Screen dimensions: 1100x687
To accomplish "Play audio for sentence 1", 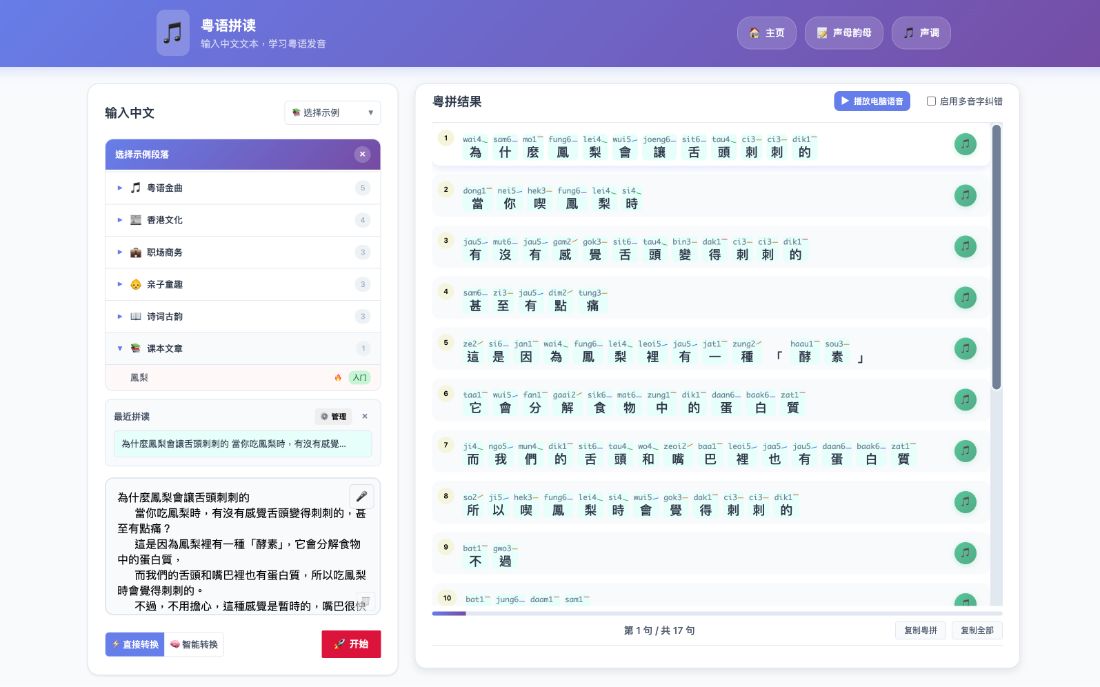I will pyautogui.click(x=965, y=144).
